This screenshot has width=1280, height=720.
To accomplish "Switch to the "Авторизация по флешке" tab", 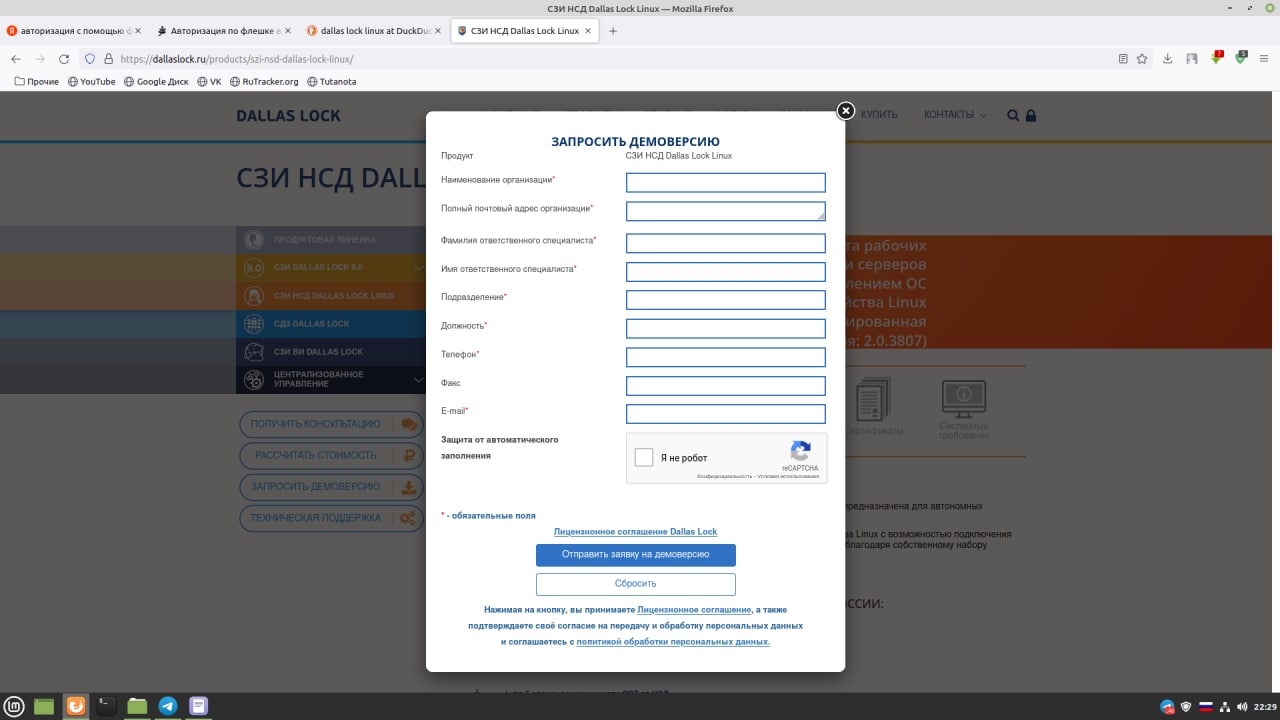I will (224, 31).
